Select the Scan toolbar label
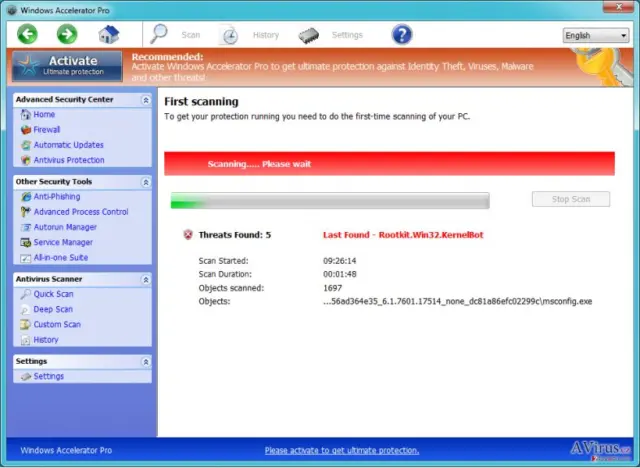Viewport: 640px width, 468px height. tap(191, 35)
